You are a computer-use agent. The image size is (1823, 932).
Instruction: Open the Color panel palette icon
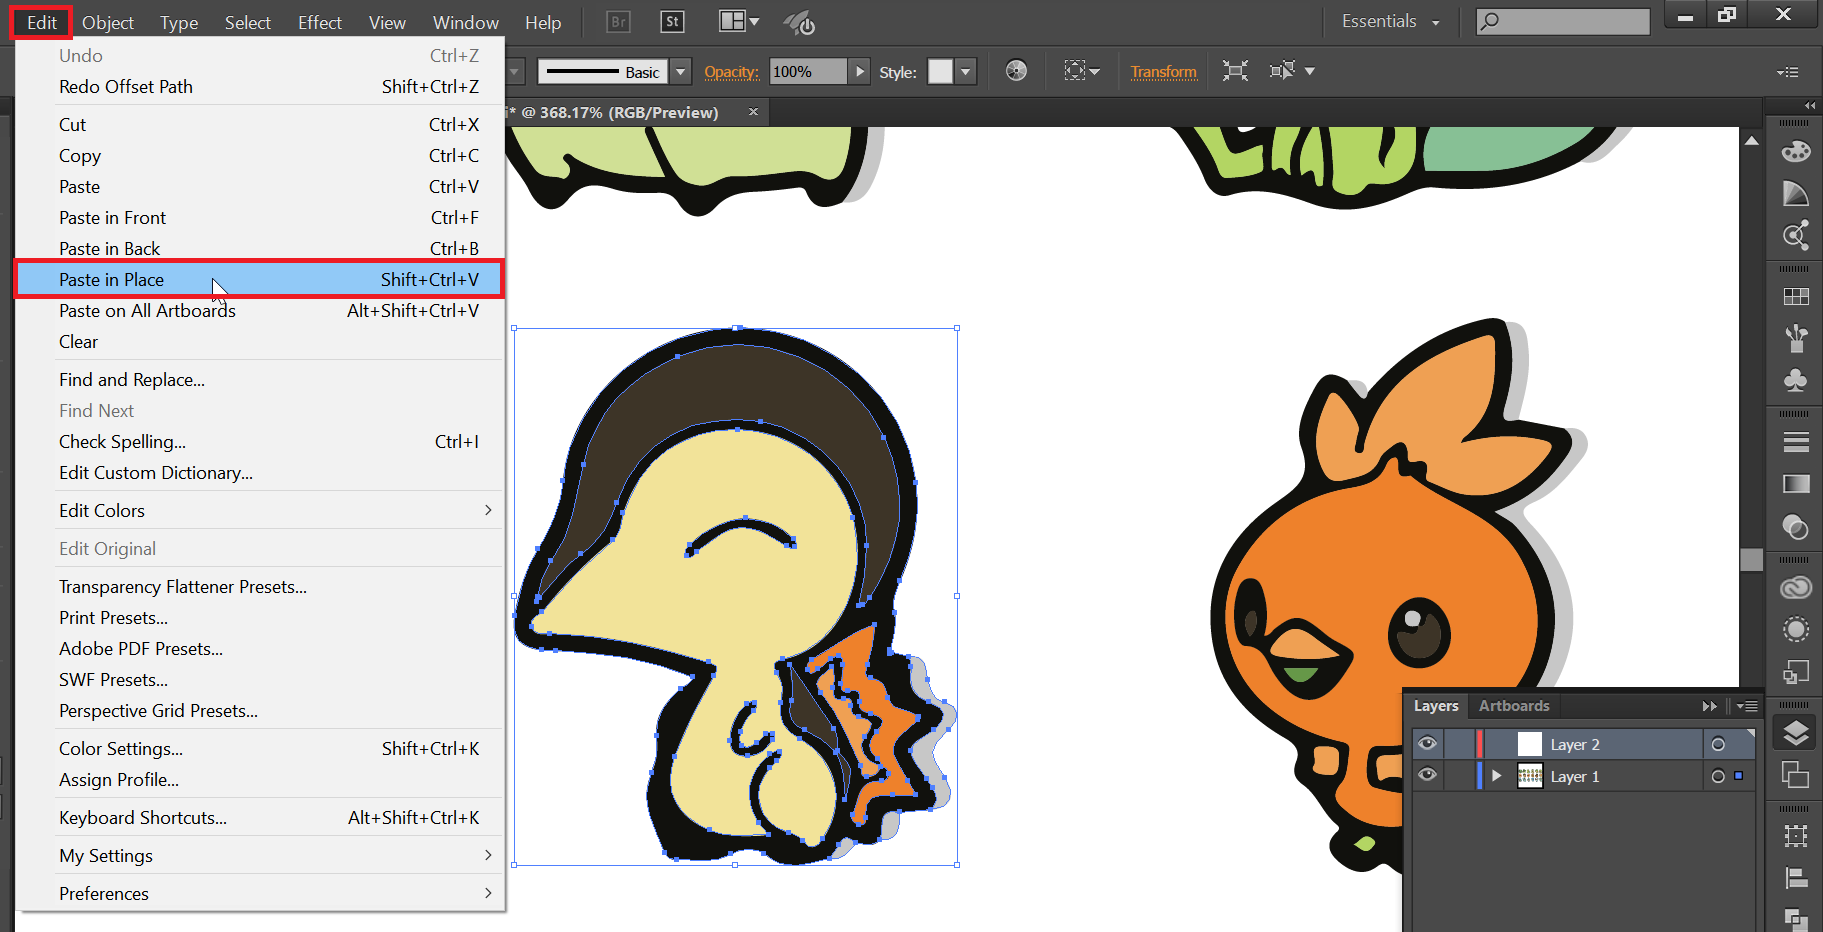tap(1796, 151)
